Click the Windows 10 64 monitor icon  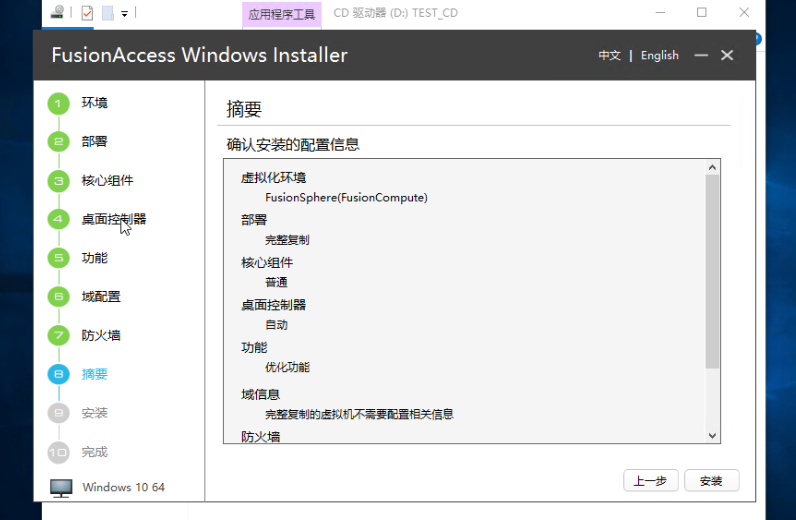click(62, 488)
